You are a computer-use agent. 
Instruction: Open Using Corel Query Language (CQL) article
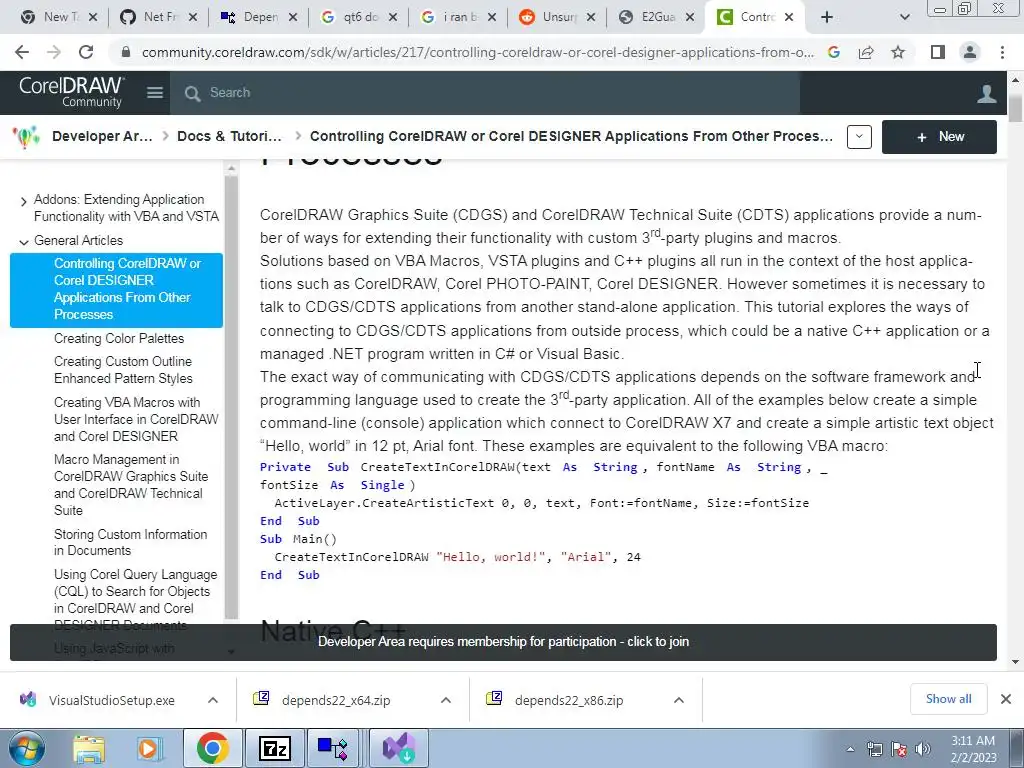point(135,600)
